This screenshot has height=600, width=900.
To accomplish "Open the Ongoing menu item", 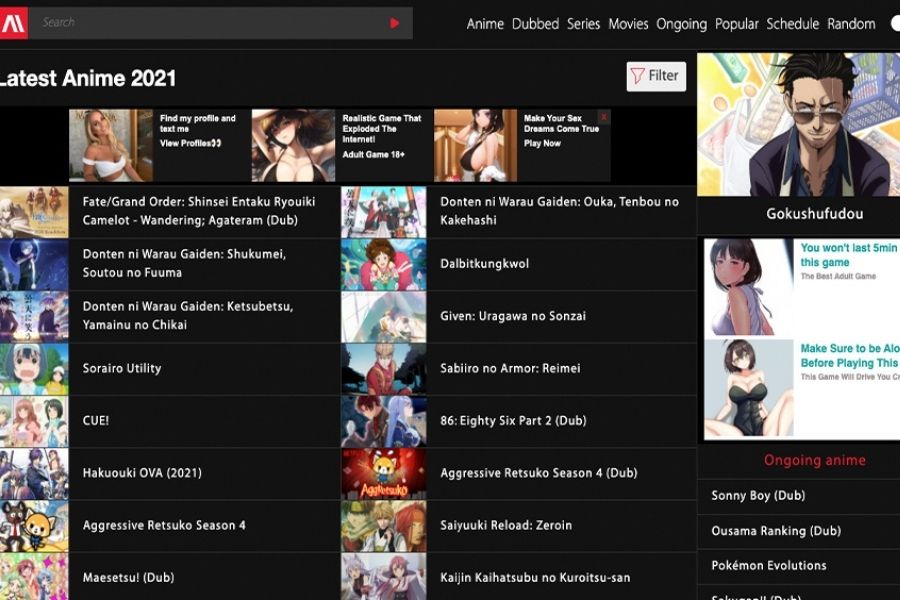I will click(x=681, y=24).
